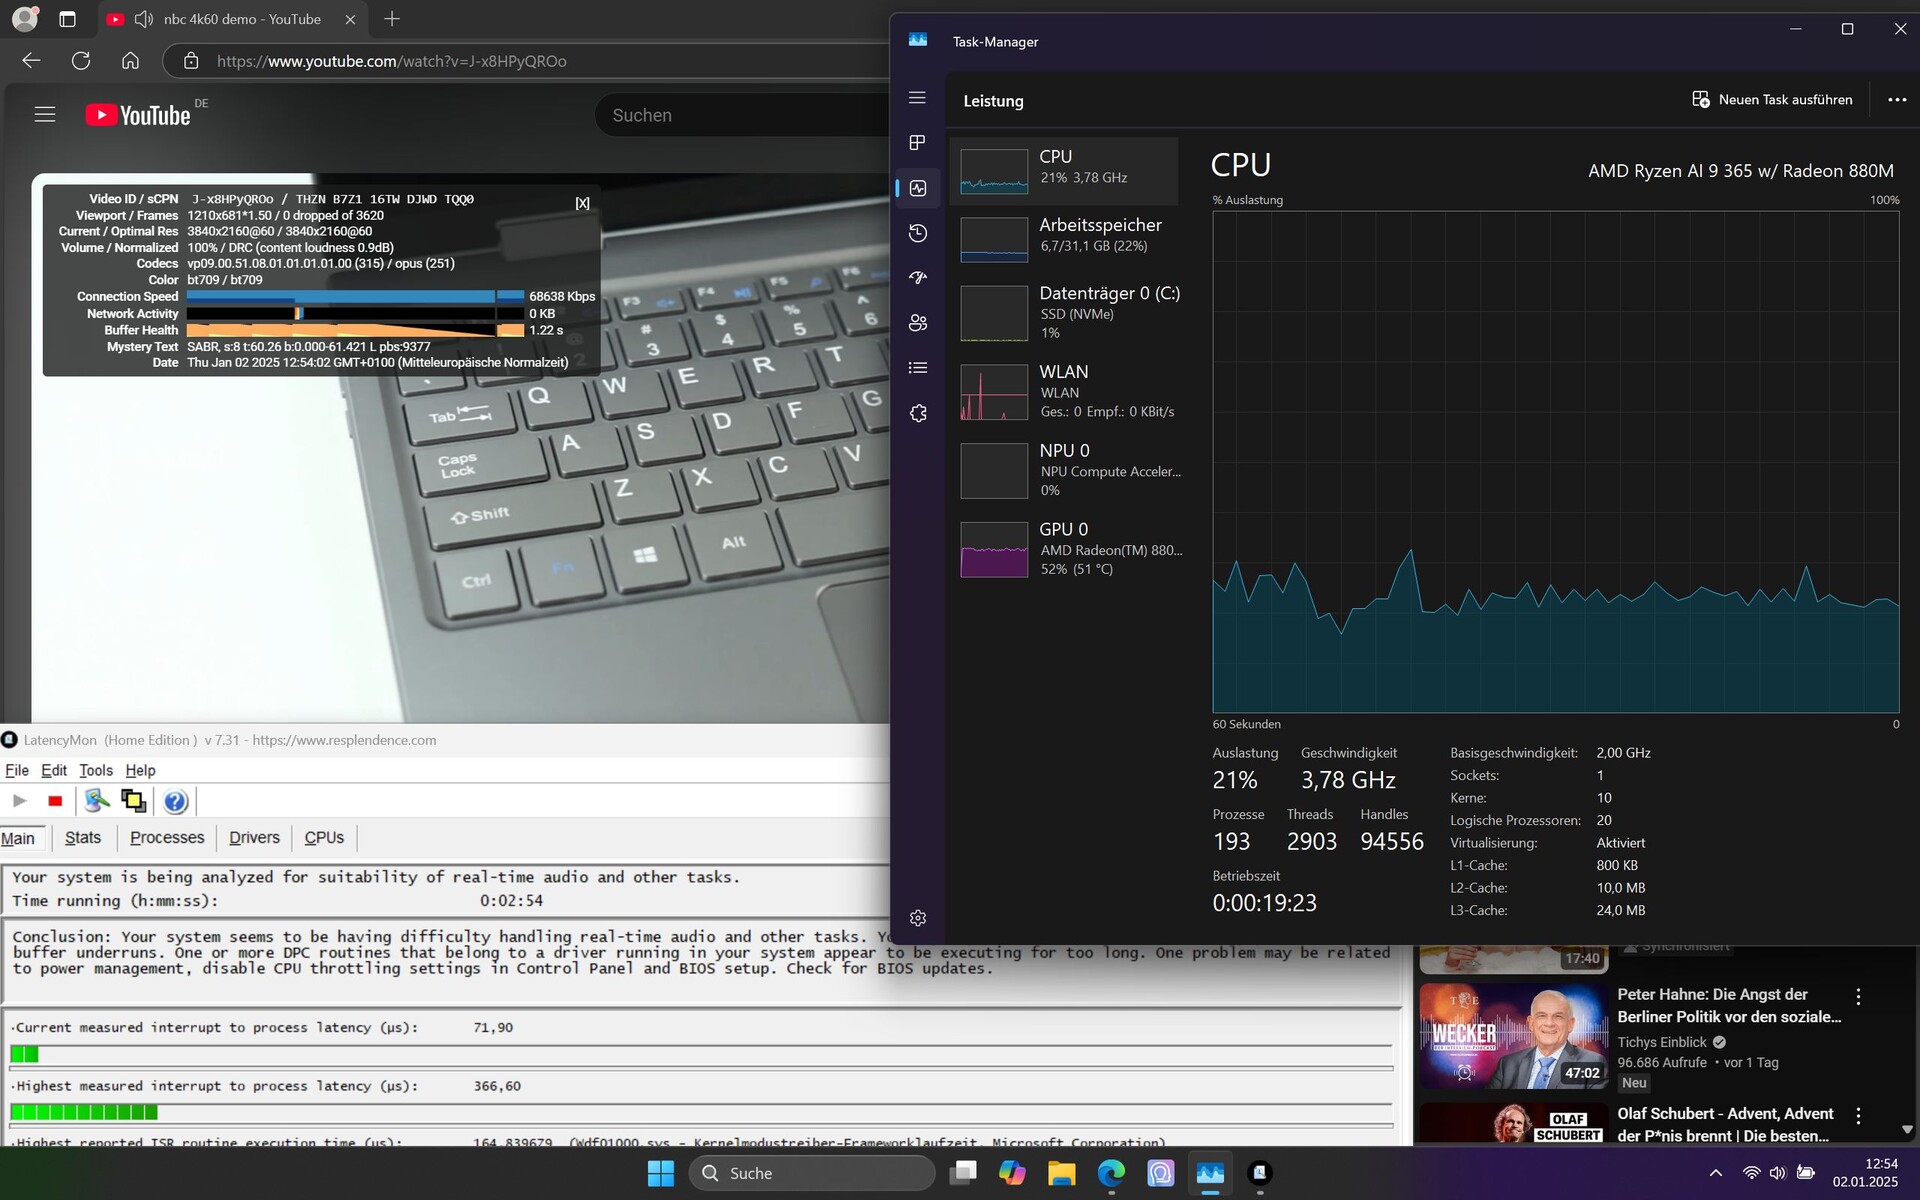1920x1200 pixels.
Task: Show hidden system tray icons chevron
Action: (1715, 1173)
